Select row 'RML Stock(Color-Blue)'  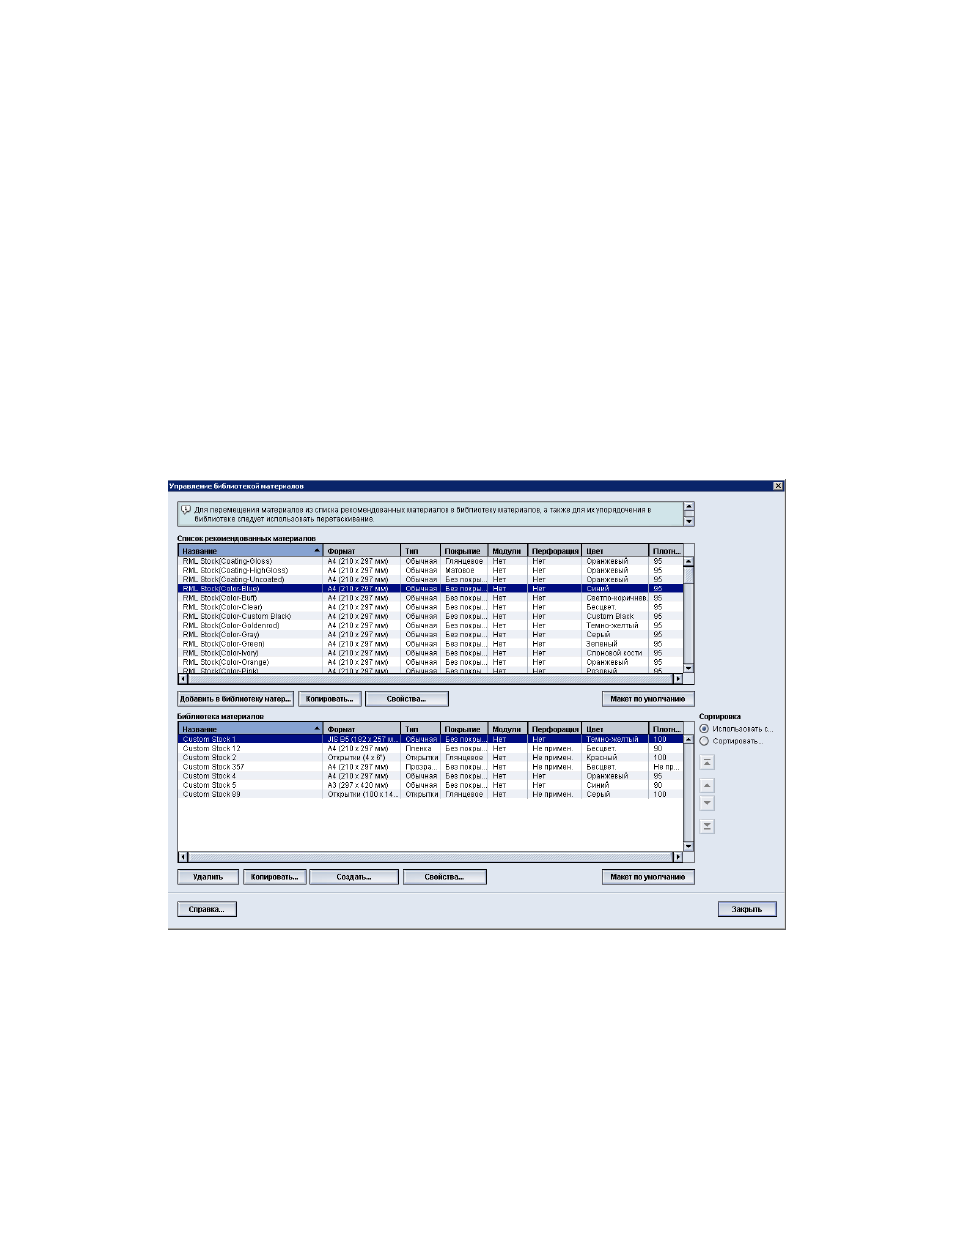click(x=430, y=589)
